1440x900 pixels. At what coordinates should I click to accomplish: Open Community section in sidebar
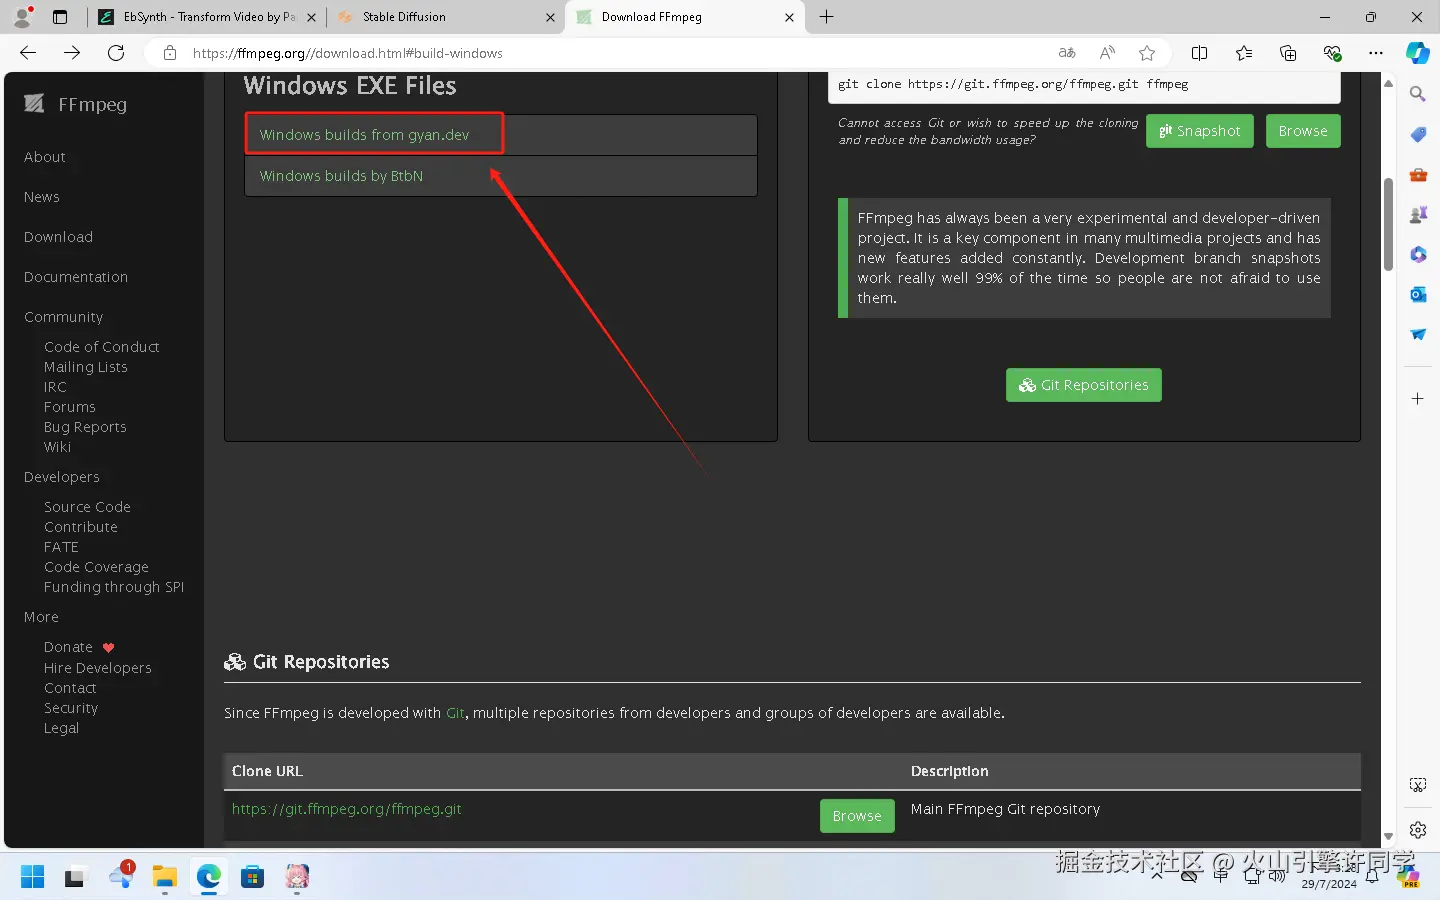tap(63, 317)
